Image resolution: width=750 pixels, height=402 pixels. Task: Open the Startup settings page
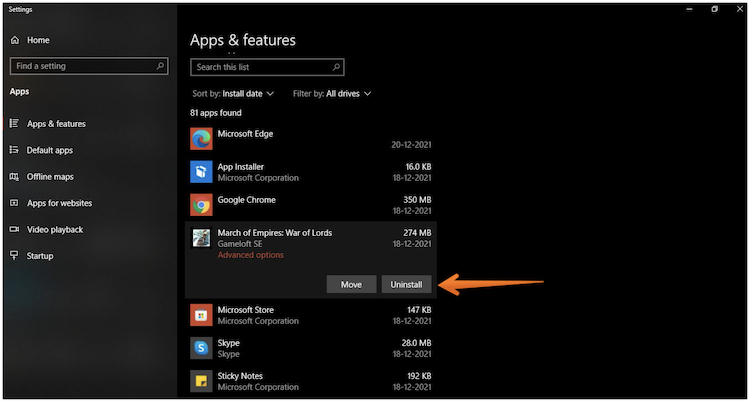[x=39, y=256]
